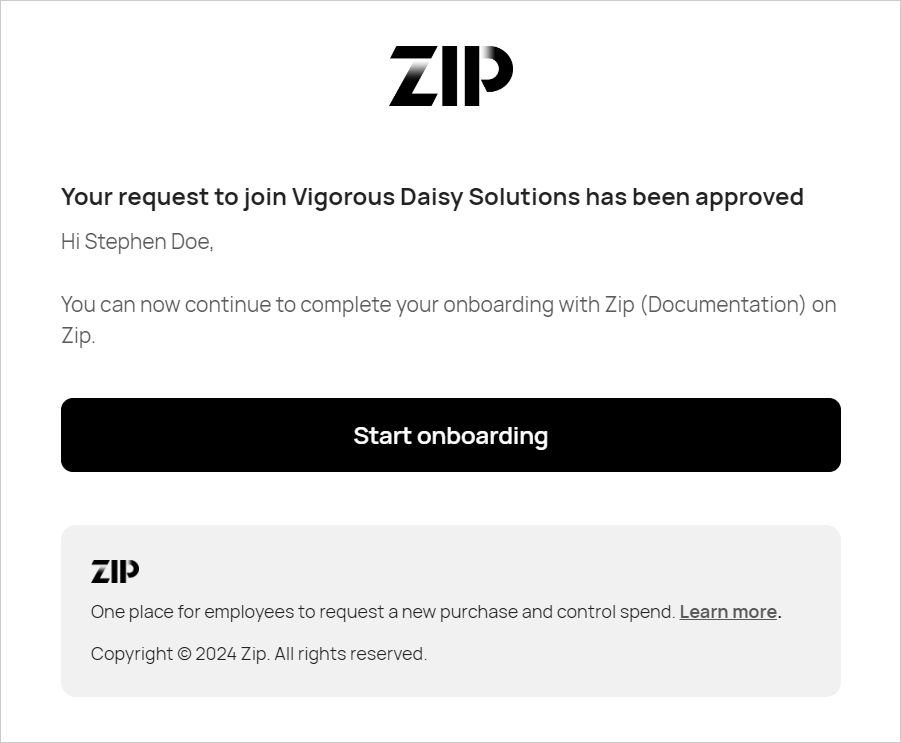The height and width of the screenshot is (743, 901).
Task: Click the "Copyright" word in footer
Action: pos(131,654)
